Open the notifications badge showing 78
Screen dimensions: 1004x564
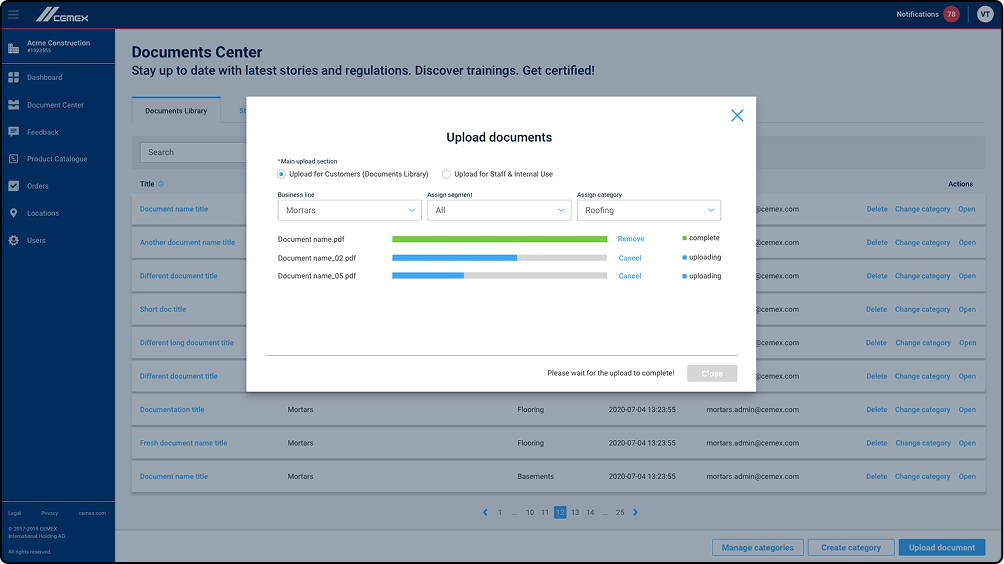[951, 14]
